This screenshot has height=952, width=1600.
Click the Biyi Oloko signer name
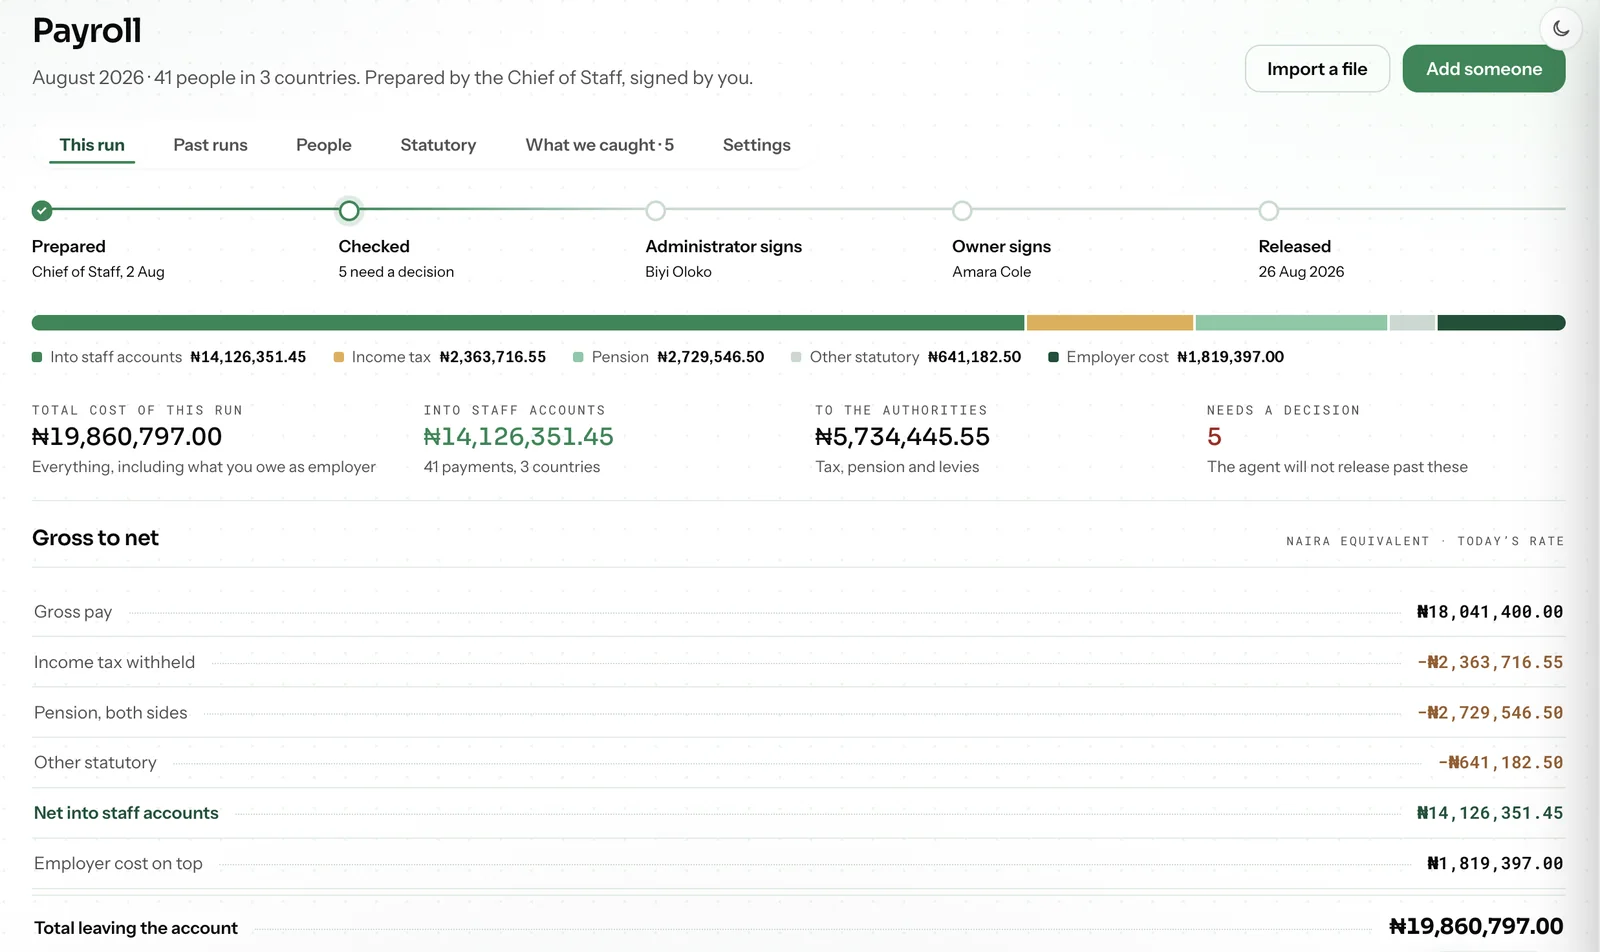pyautogui.click(x=678, y=272)
